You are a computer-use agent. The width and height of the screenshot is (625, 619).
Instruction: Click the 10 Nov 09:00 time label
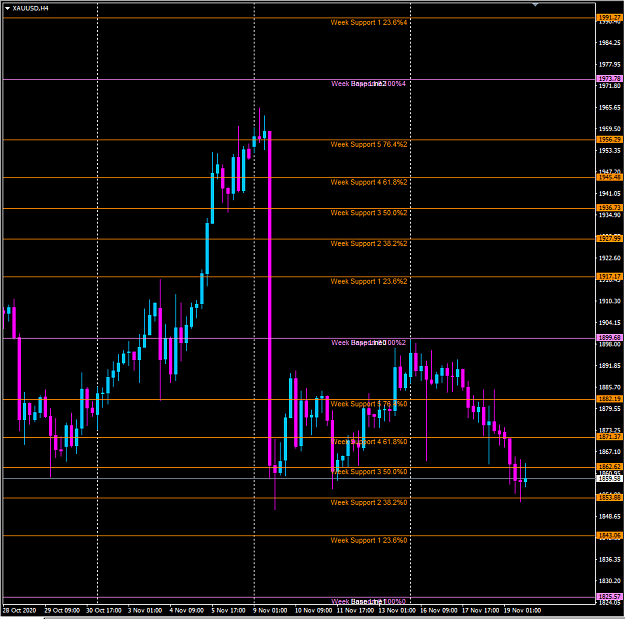(313, 611)
